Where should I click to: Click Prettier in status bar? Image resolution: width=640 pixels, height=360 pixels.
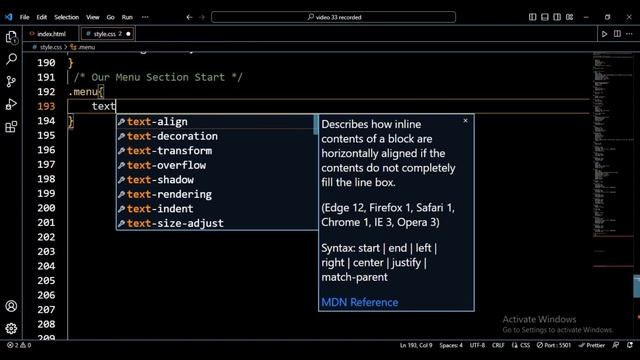pos(592,345)
